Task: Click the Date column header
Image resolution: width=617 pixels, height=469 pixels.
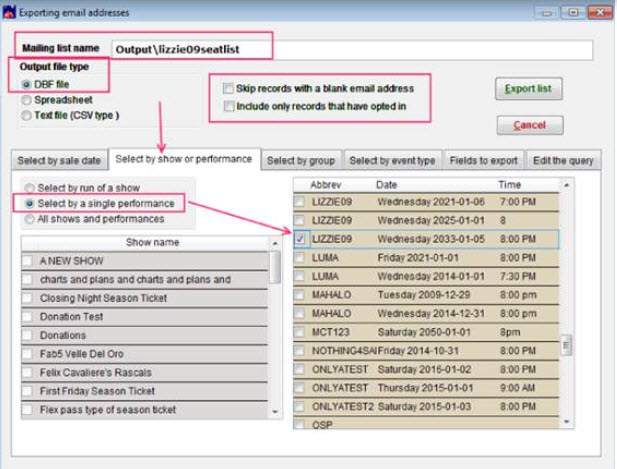Action: (387, 185)
